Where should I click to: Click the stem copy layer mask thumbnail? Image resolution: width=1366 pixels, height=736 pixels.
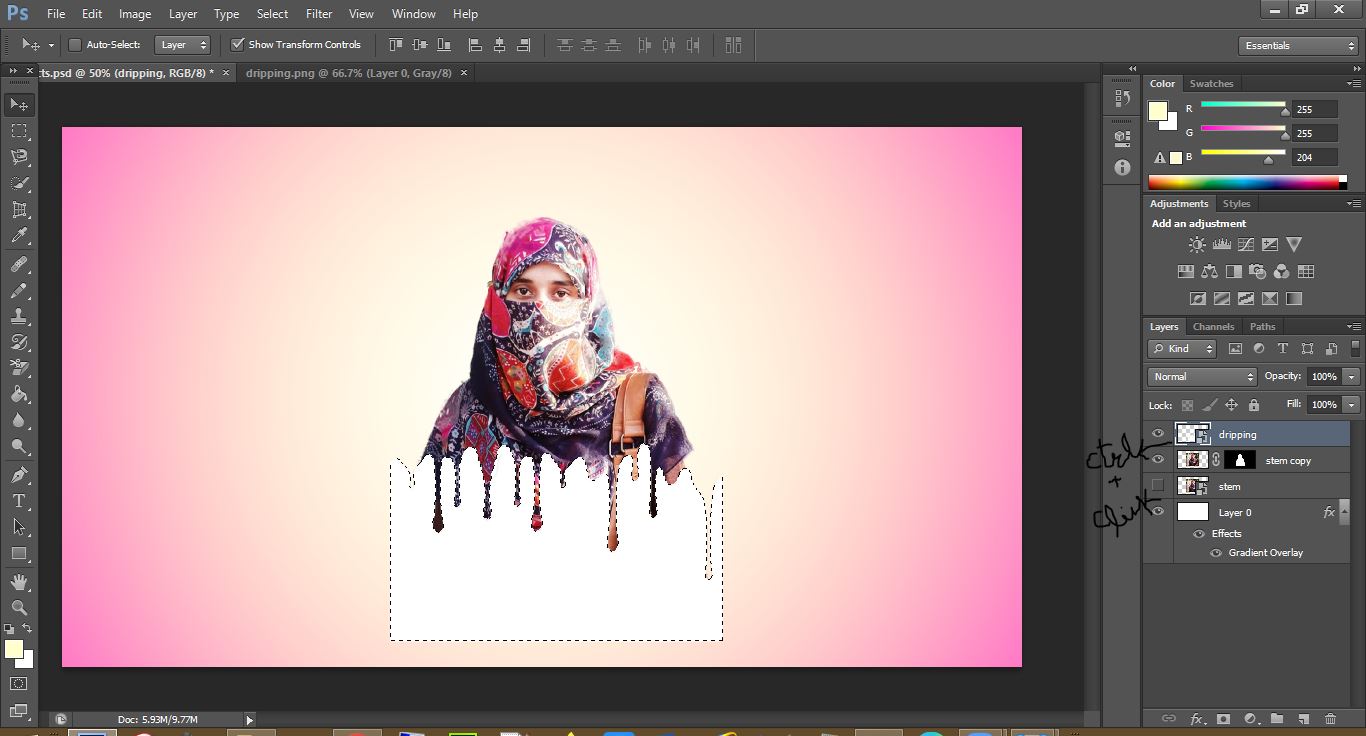(1240, 460)
